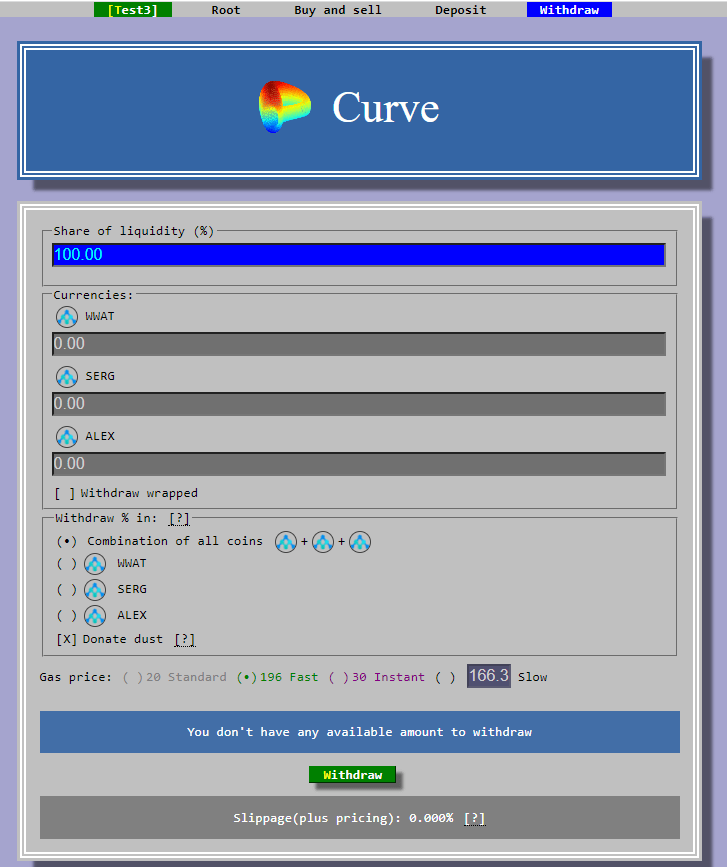Uncheck the Donate dust checkbox
The width and height of the screenshot is (727, 867).
(x=67, y=639)
